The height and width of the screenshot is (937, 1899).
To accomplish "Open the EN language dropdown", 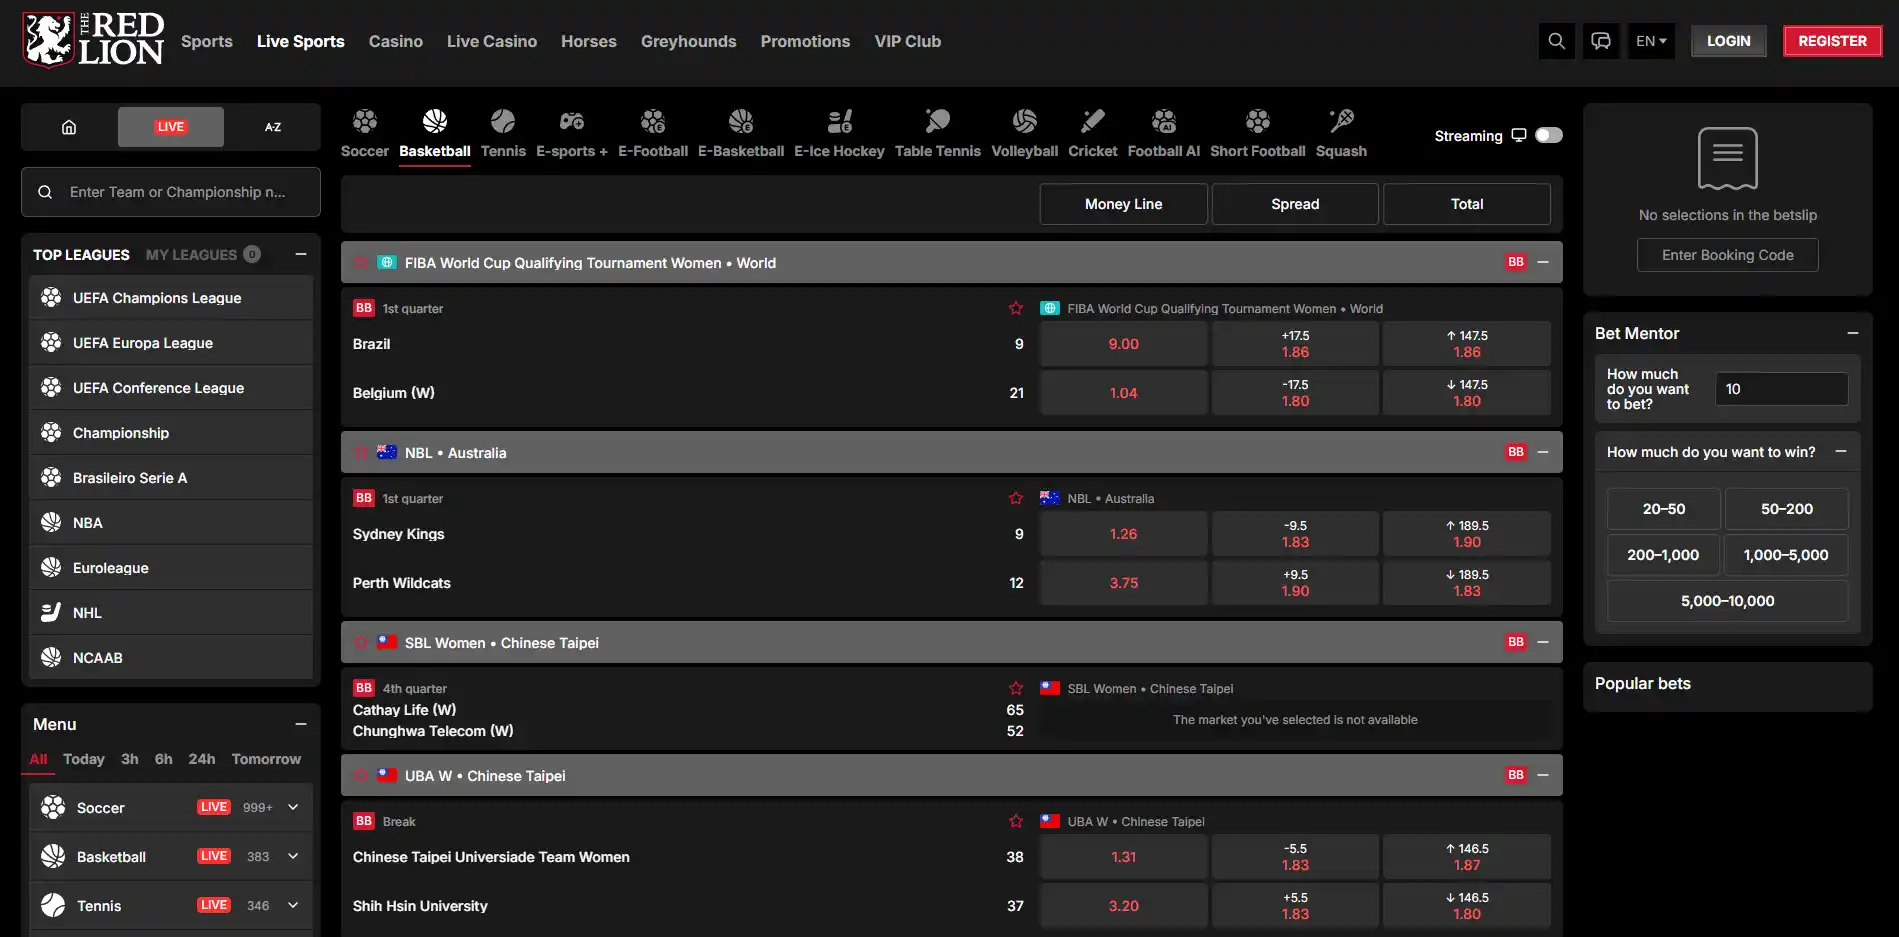I will coord(1651,41).
